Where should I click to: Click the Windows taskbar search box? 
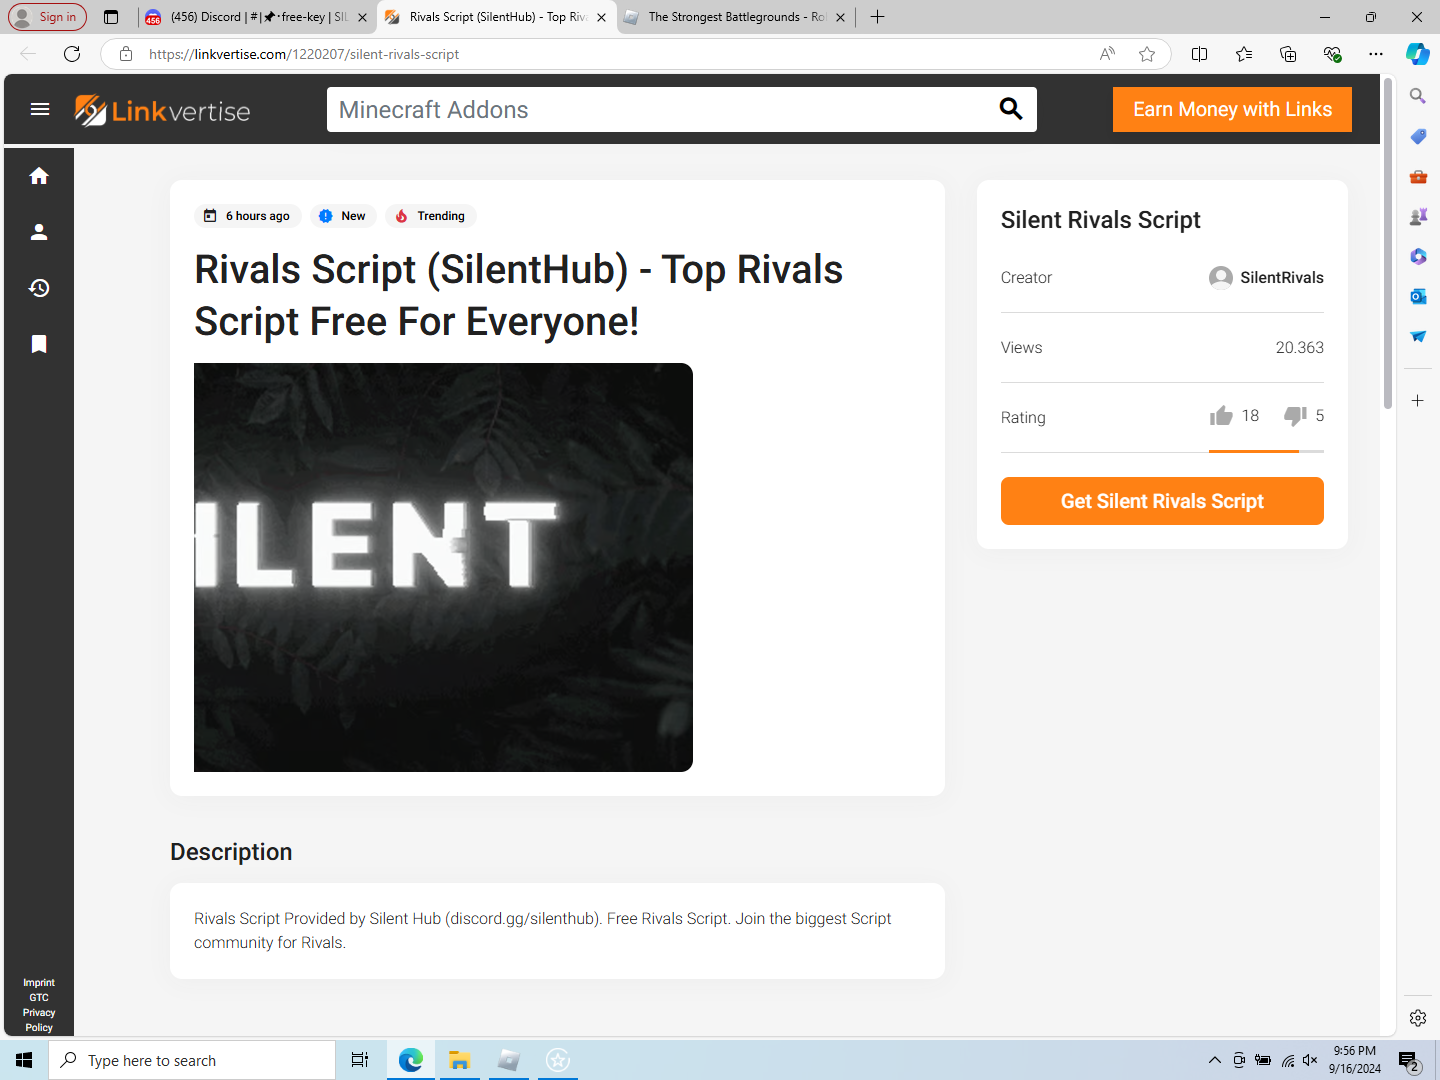pos(192,1060)
